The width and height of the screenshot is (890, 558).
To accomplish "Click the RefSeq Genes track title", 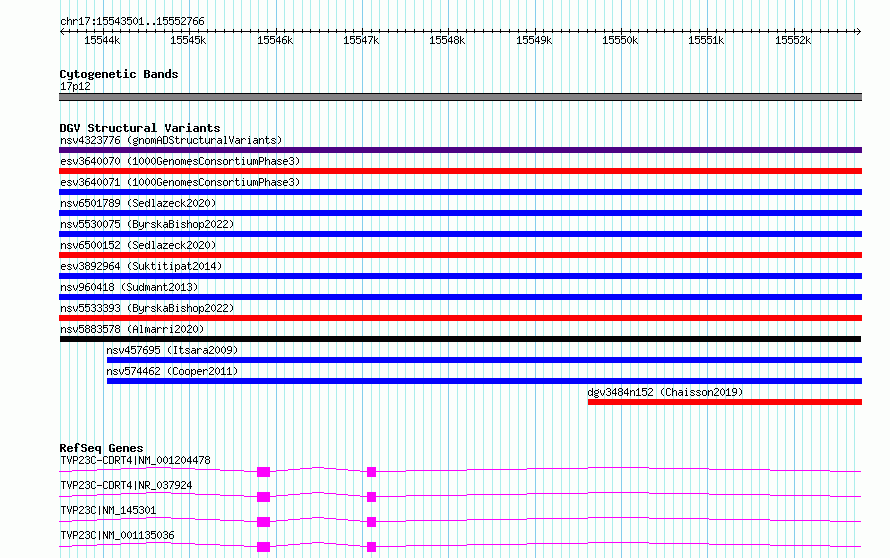I will click(101, 448).
